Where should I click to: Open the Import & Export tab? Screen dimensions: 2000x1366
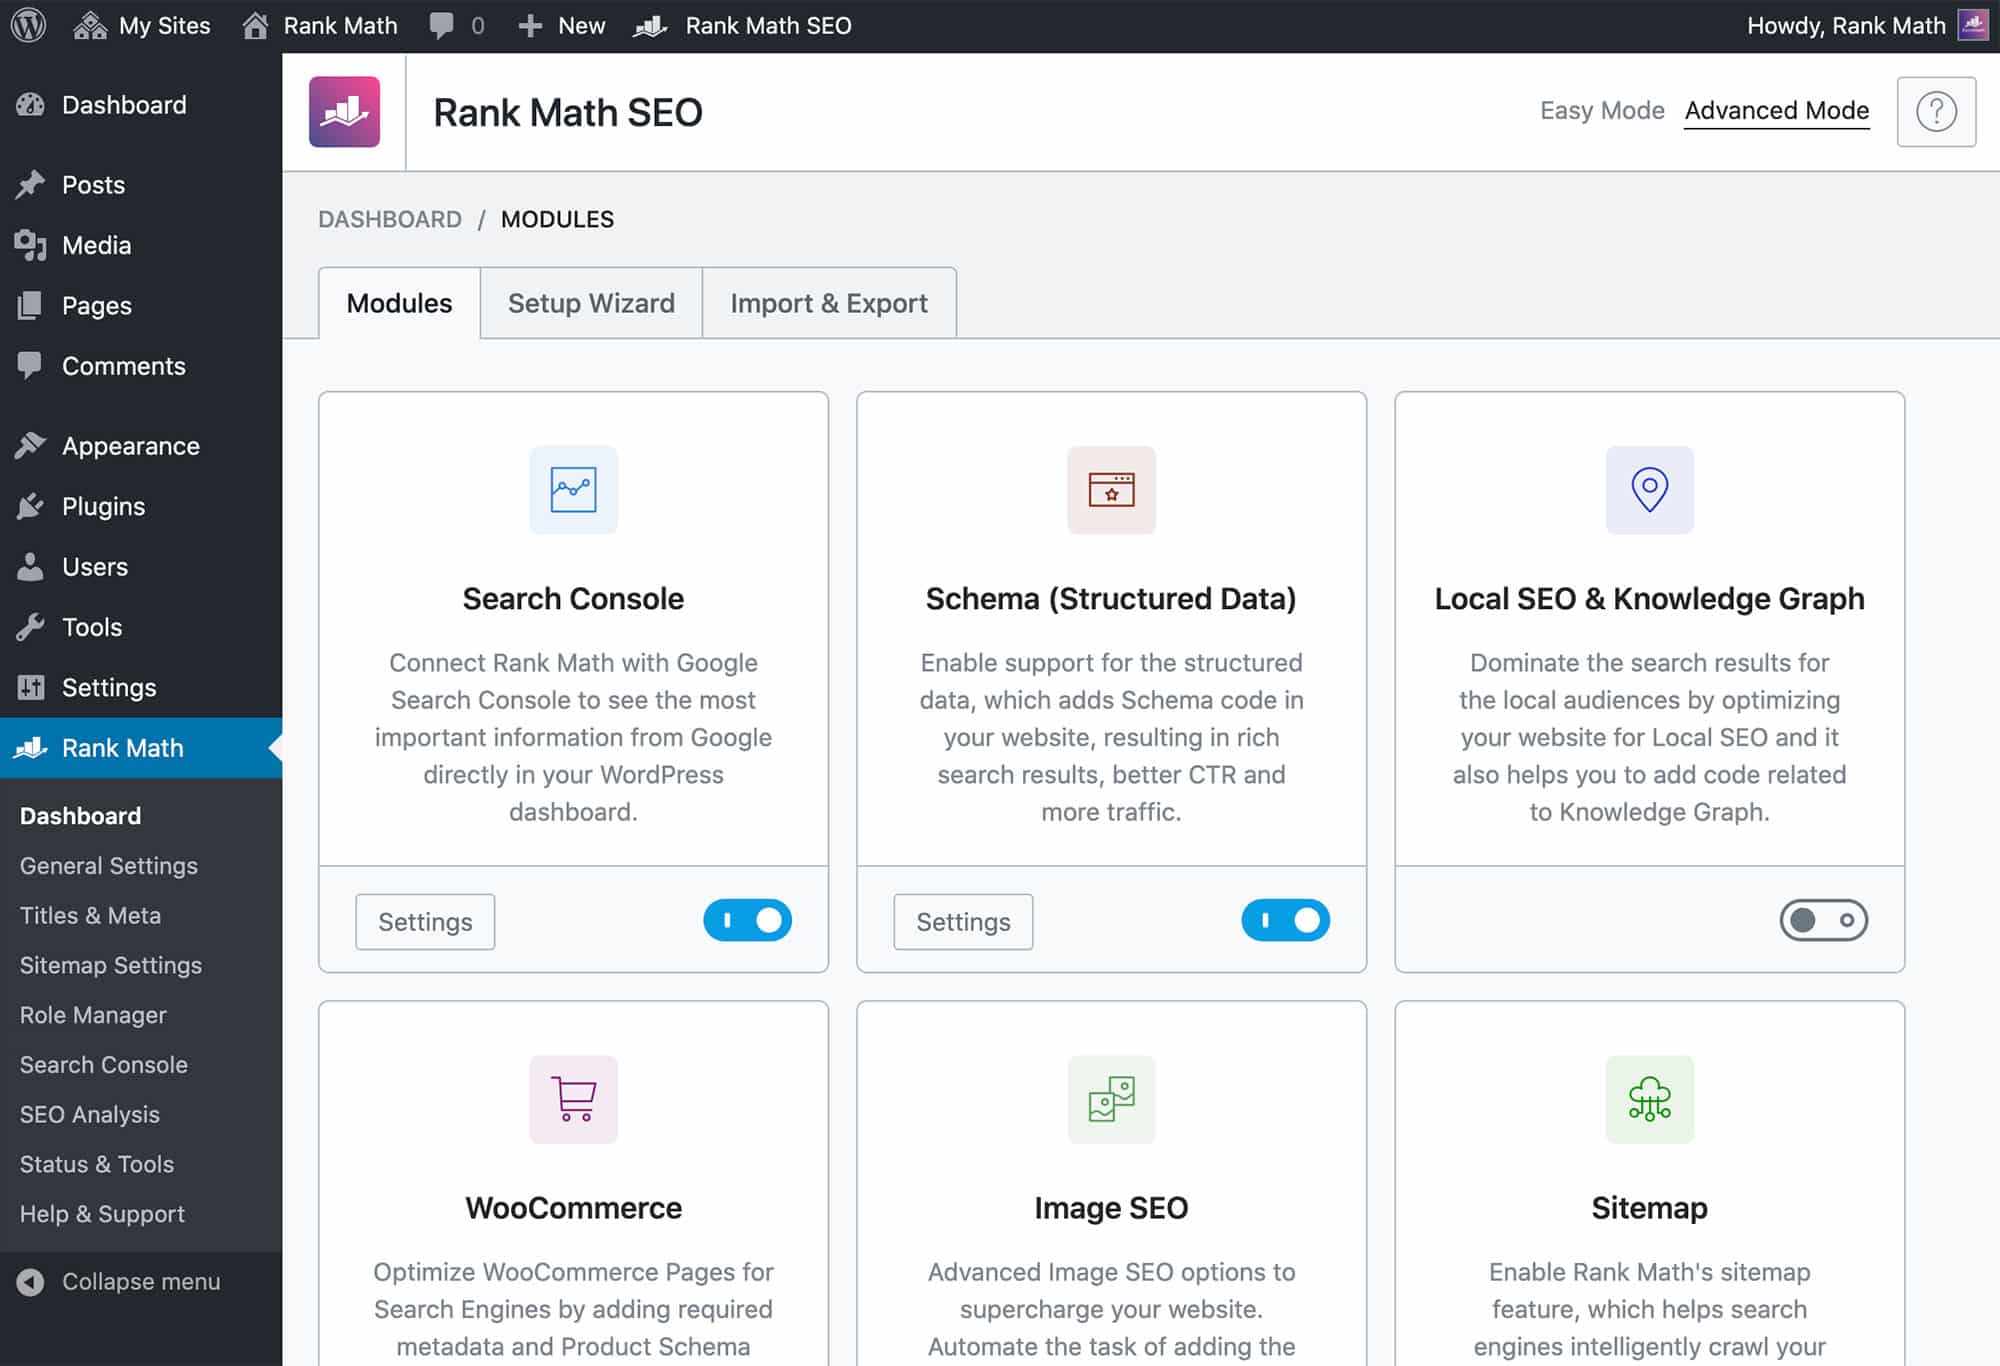point(828,302)
